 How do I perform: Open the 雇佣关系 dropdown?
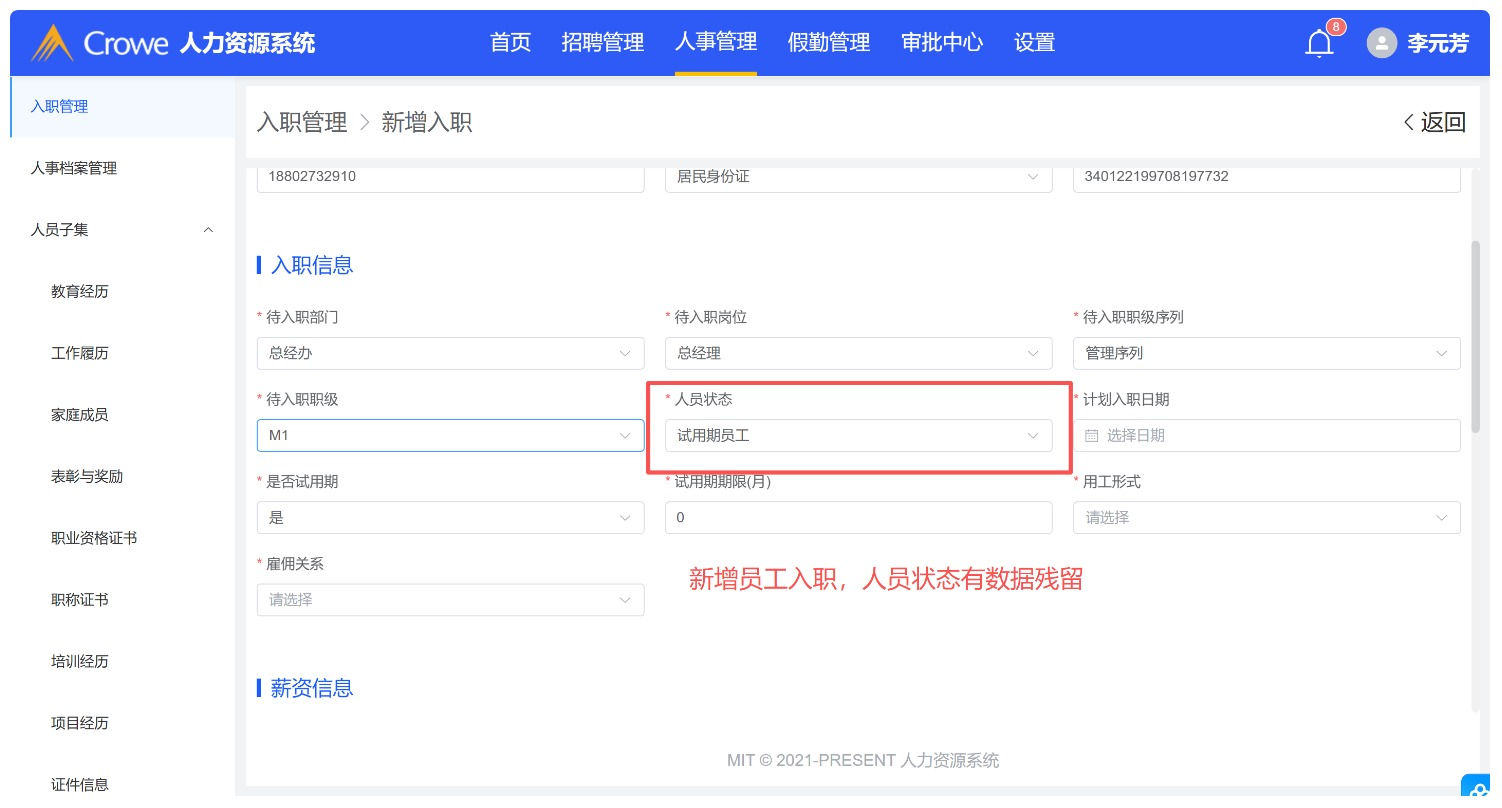point(450,600)
